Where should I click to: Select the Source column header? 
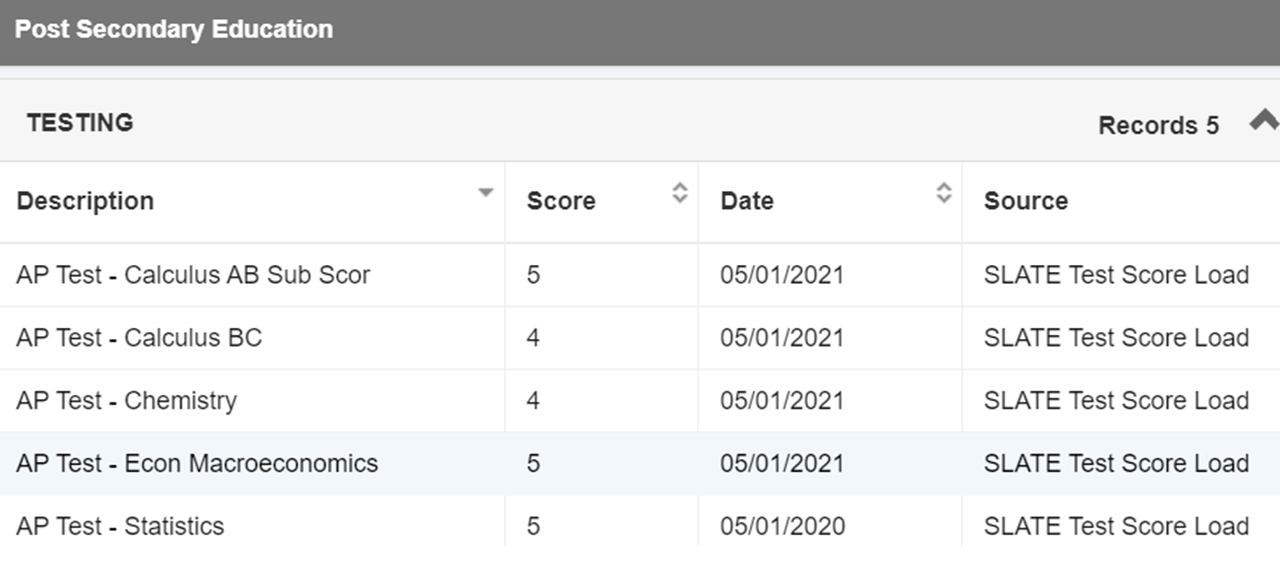click(x=1121, y=201)
